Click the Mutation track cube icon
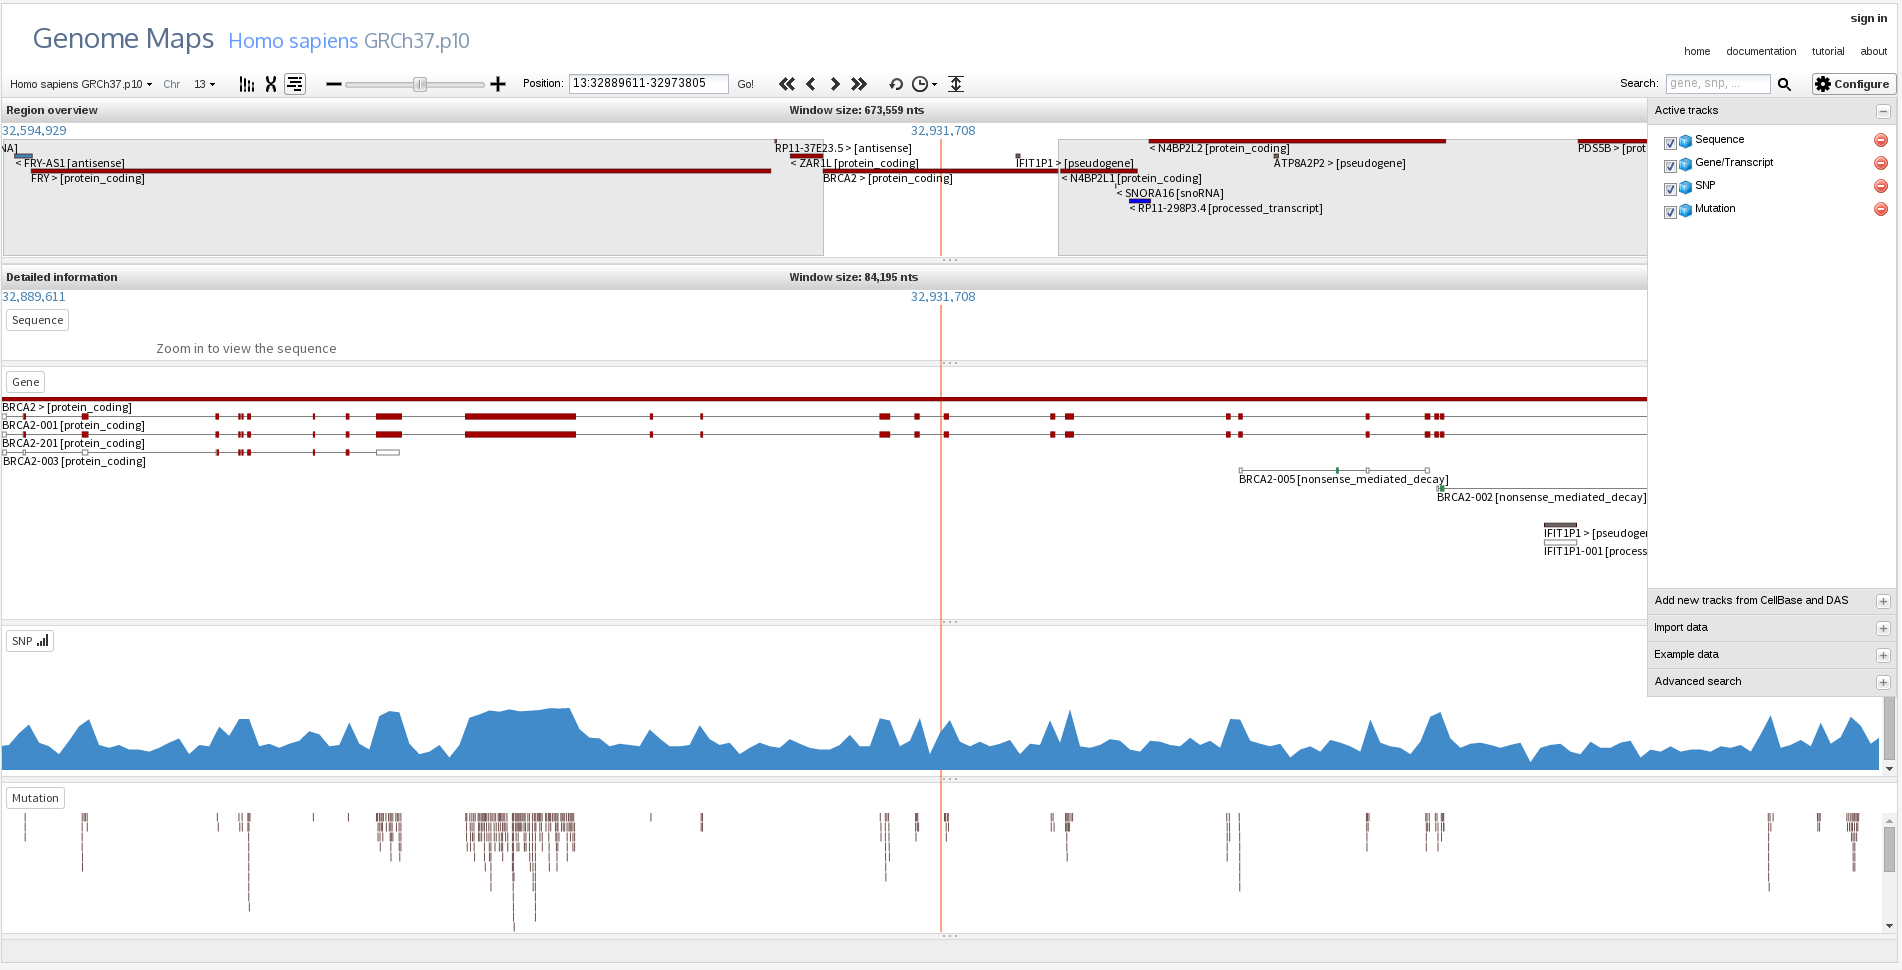Viewport: 1902px width, 970px height. pyautogui.click(x=1685, y=210)
